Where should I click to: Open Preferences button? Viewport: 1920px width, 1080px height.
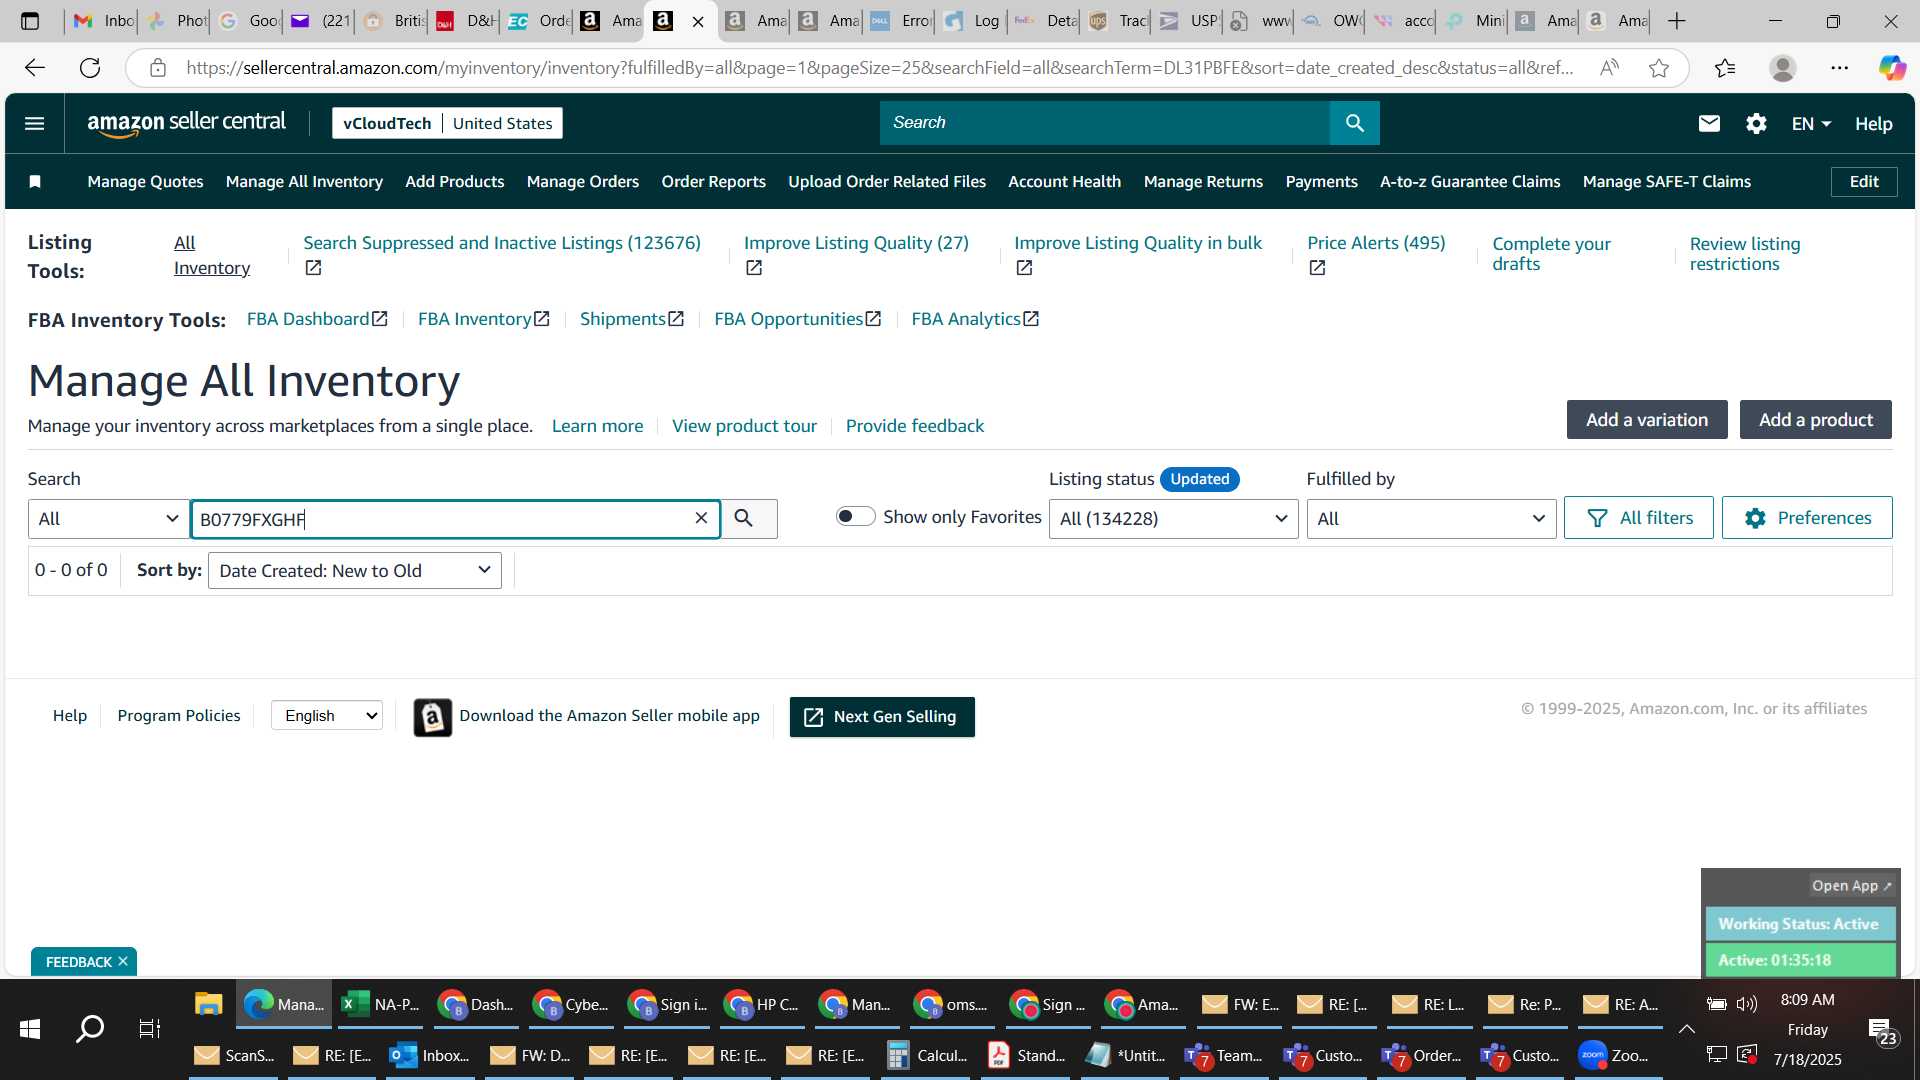pos(1807,518)
